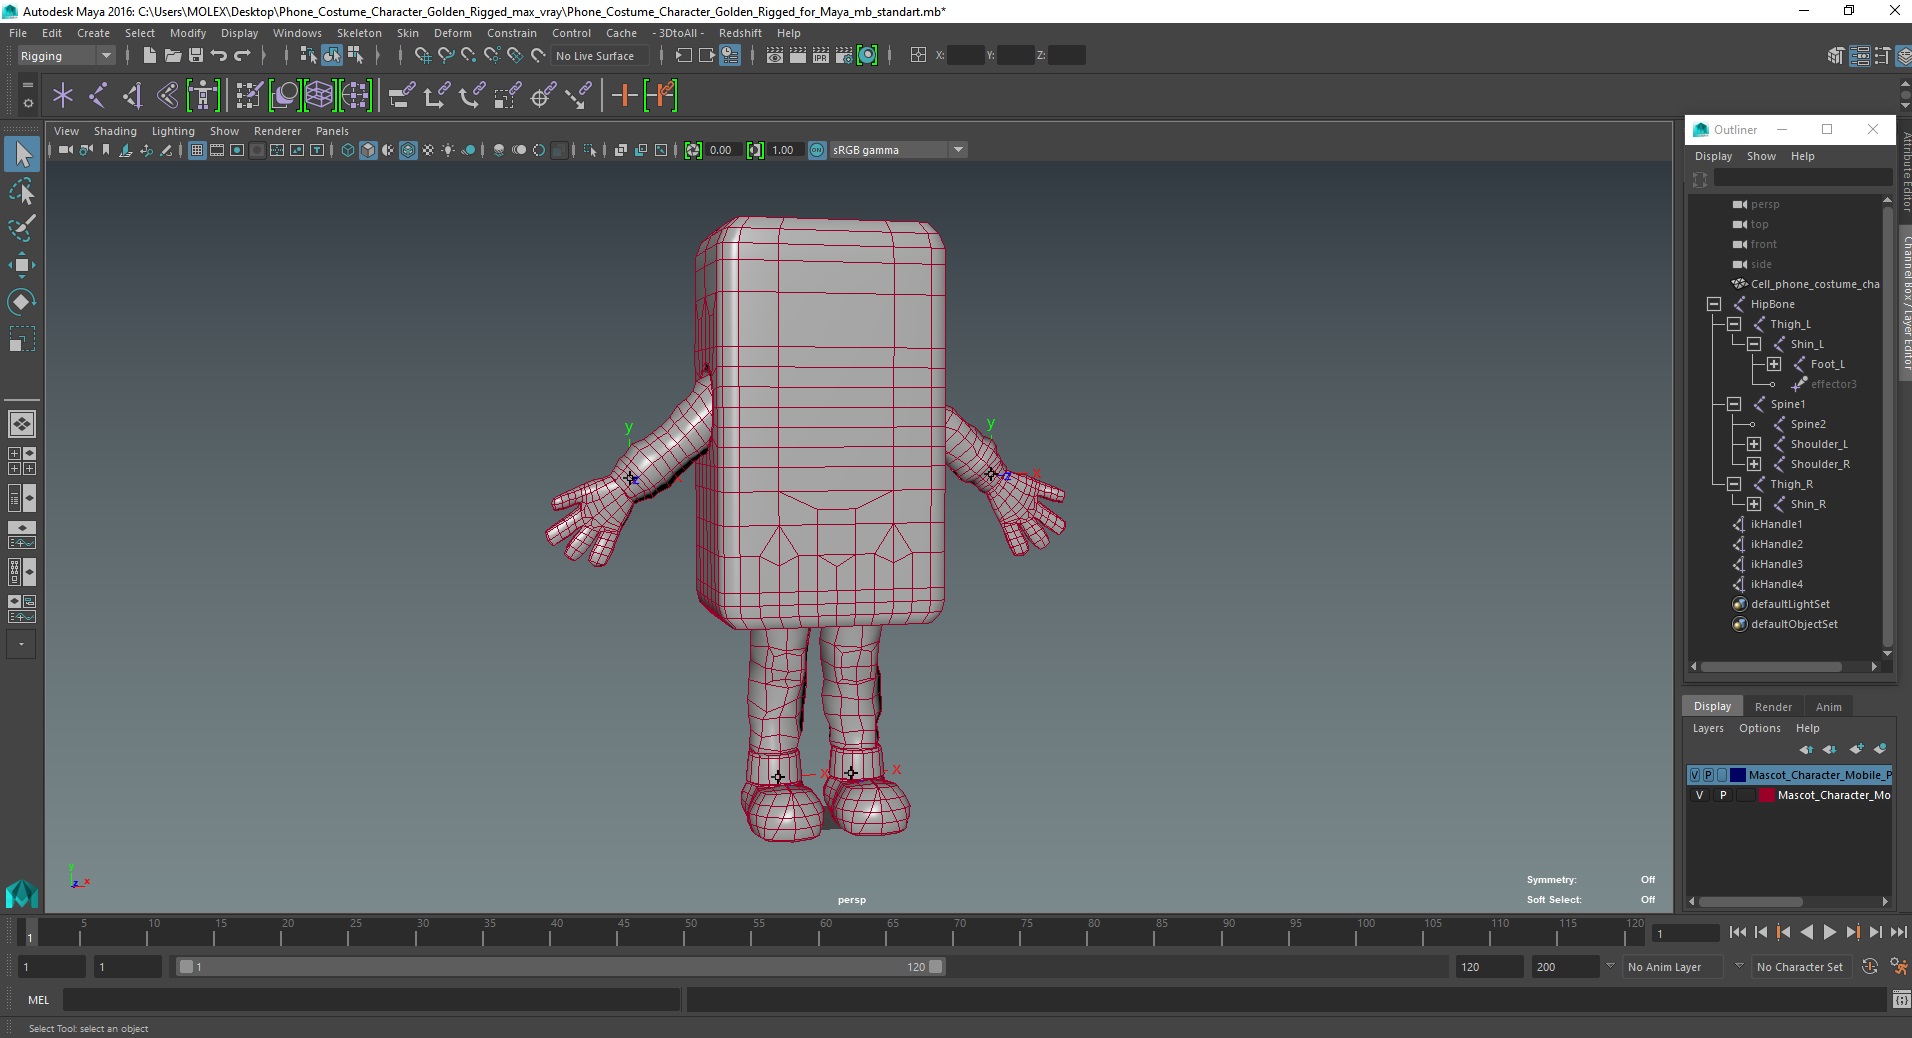Click the Snap to grids icon
Image resolution: width=1912 pixels, height=1038 pixels.
[x=422, y=56]
